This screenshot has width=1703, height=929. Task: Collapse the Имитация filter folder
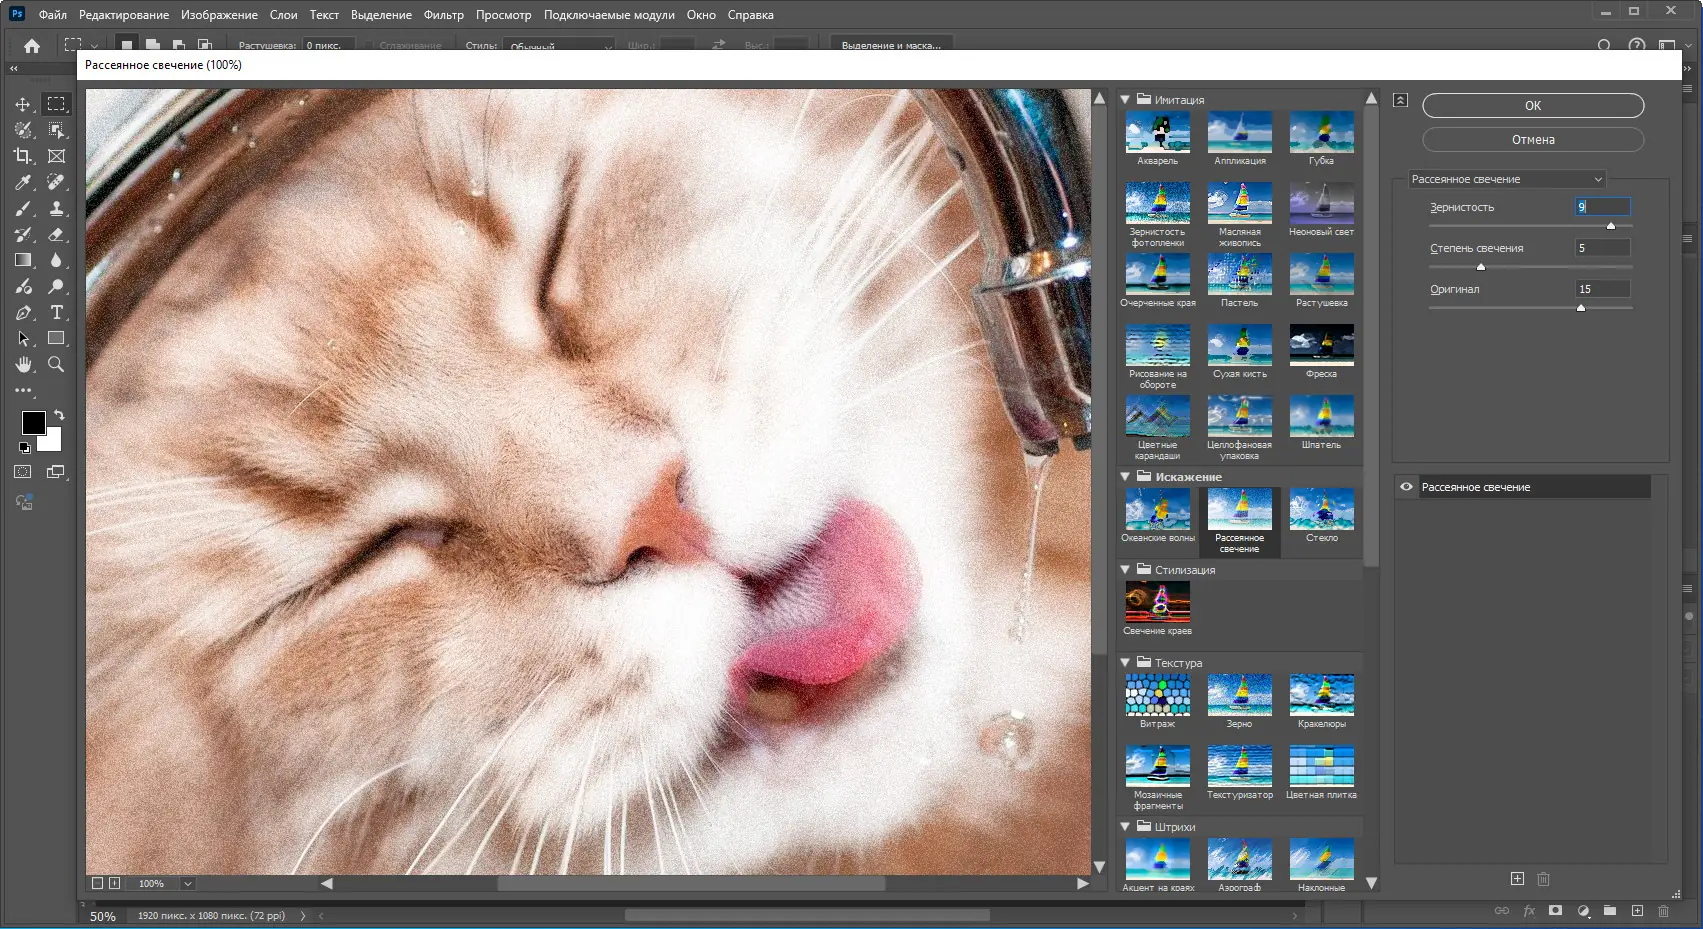[x=1125, y=100]
